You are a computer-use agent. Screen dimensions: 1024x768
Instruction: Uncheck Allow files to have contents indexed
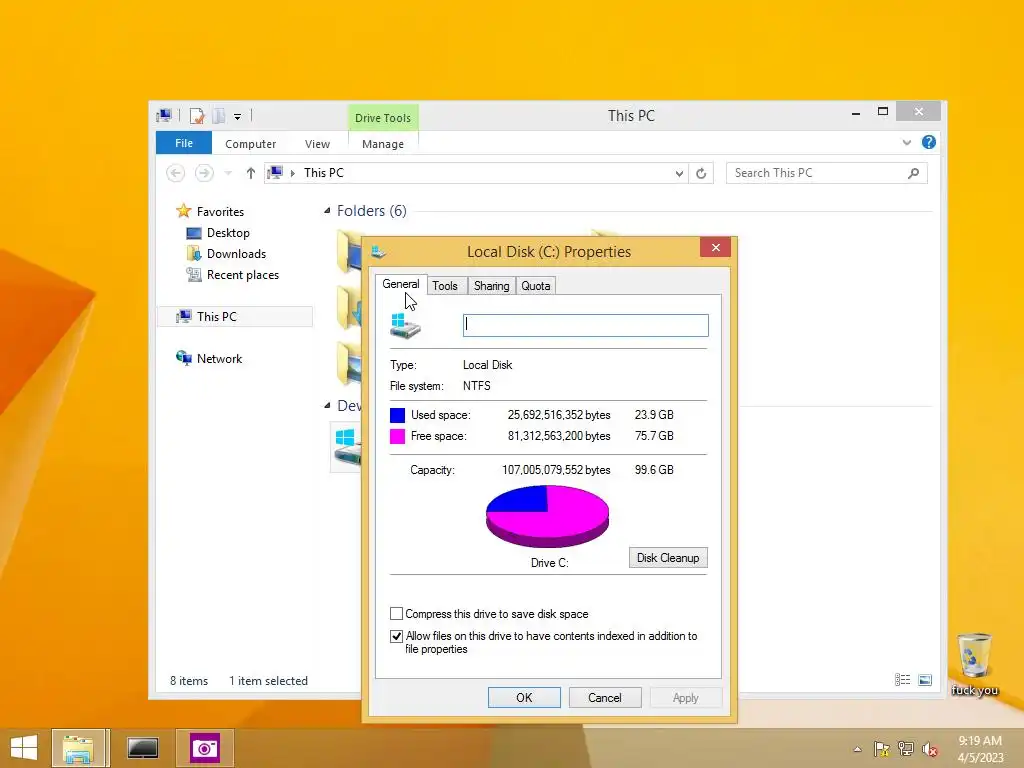pos(396,636)
